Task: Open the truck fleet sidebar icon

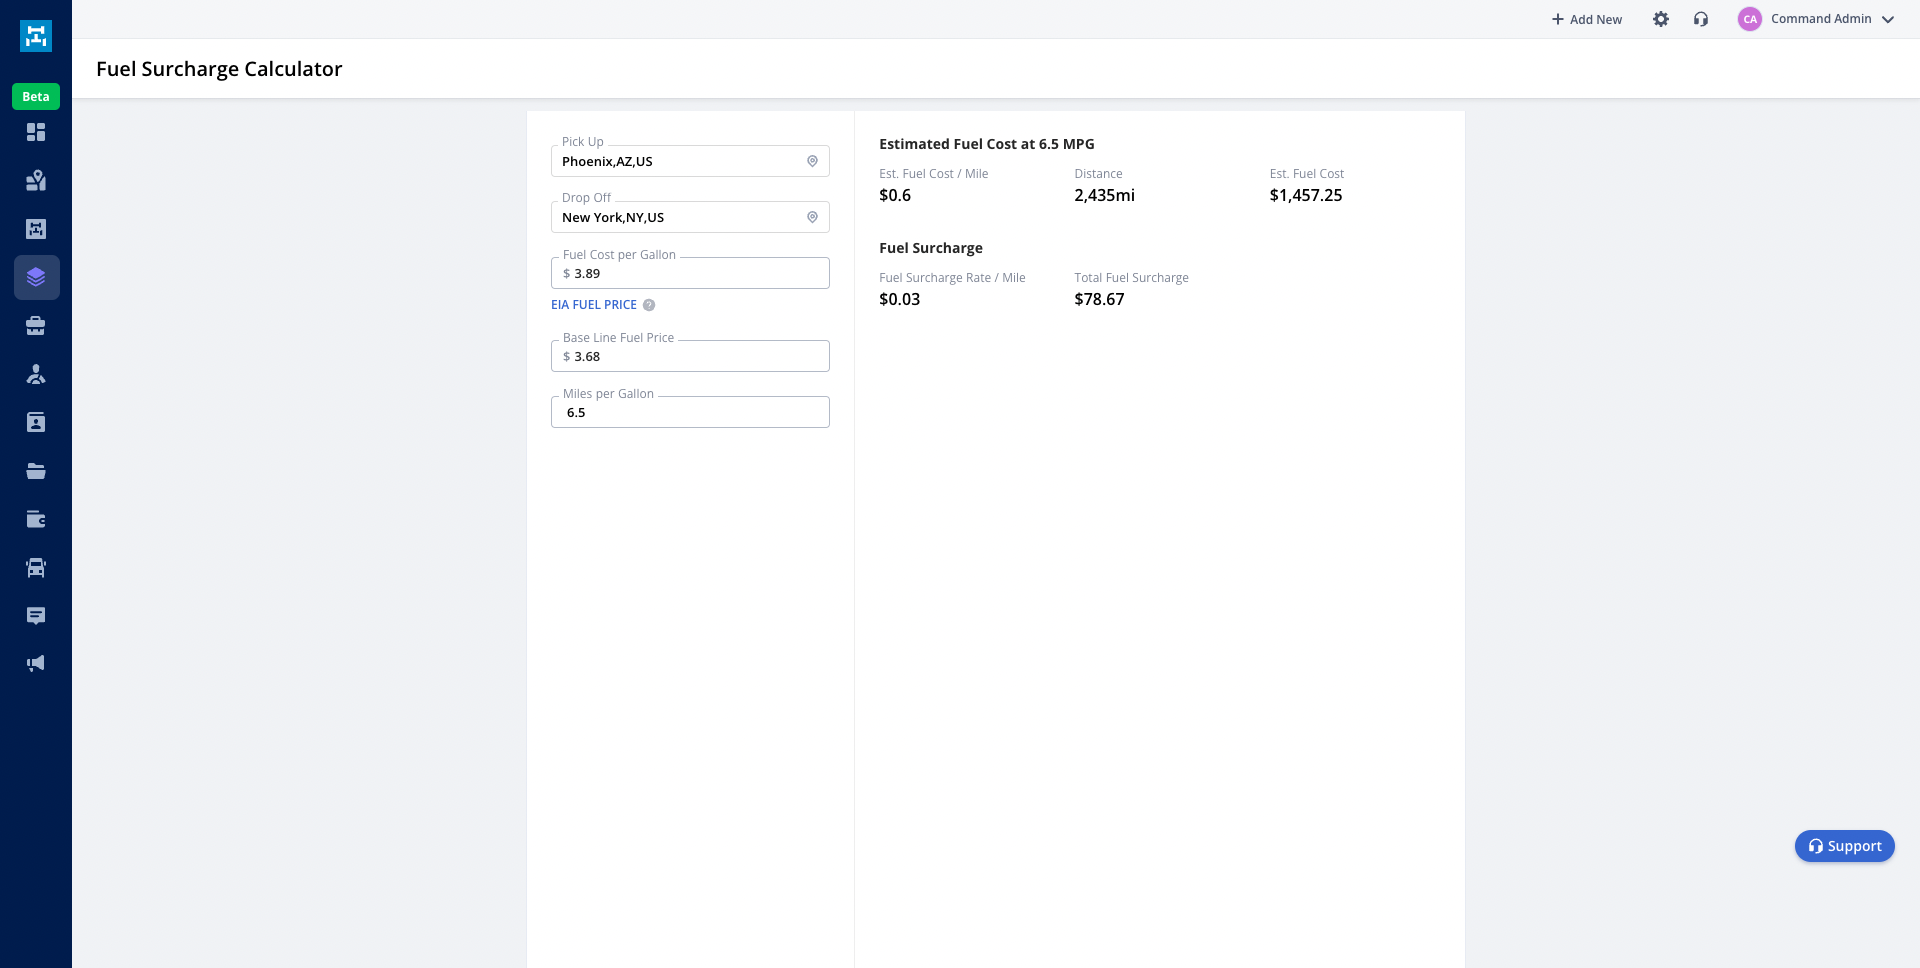Action: 36,567
